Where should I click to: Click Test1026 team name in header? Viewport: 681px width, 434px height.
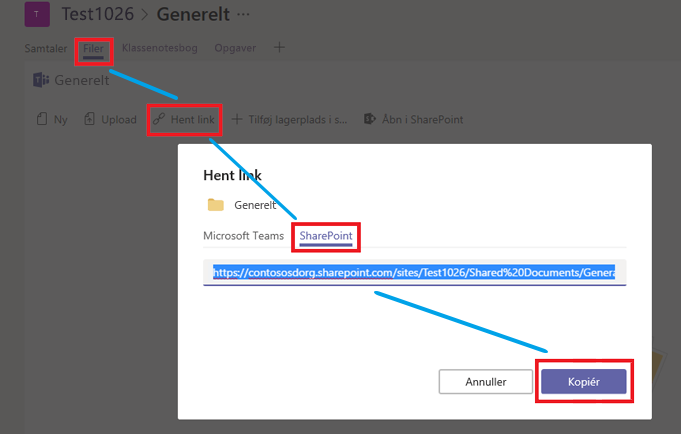[97, 14]
